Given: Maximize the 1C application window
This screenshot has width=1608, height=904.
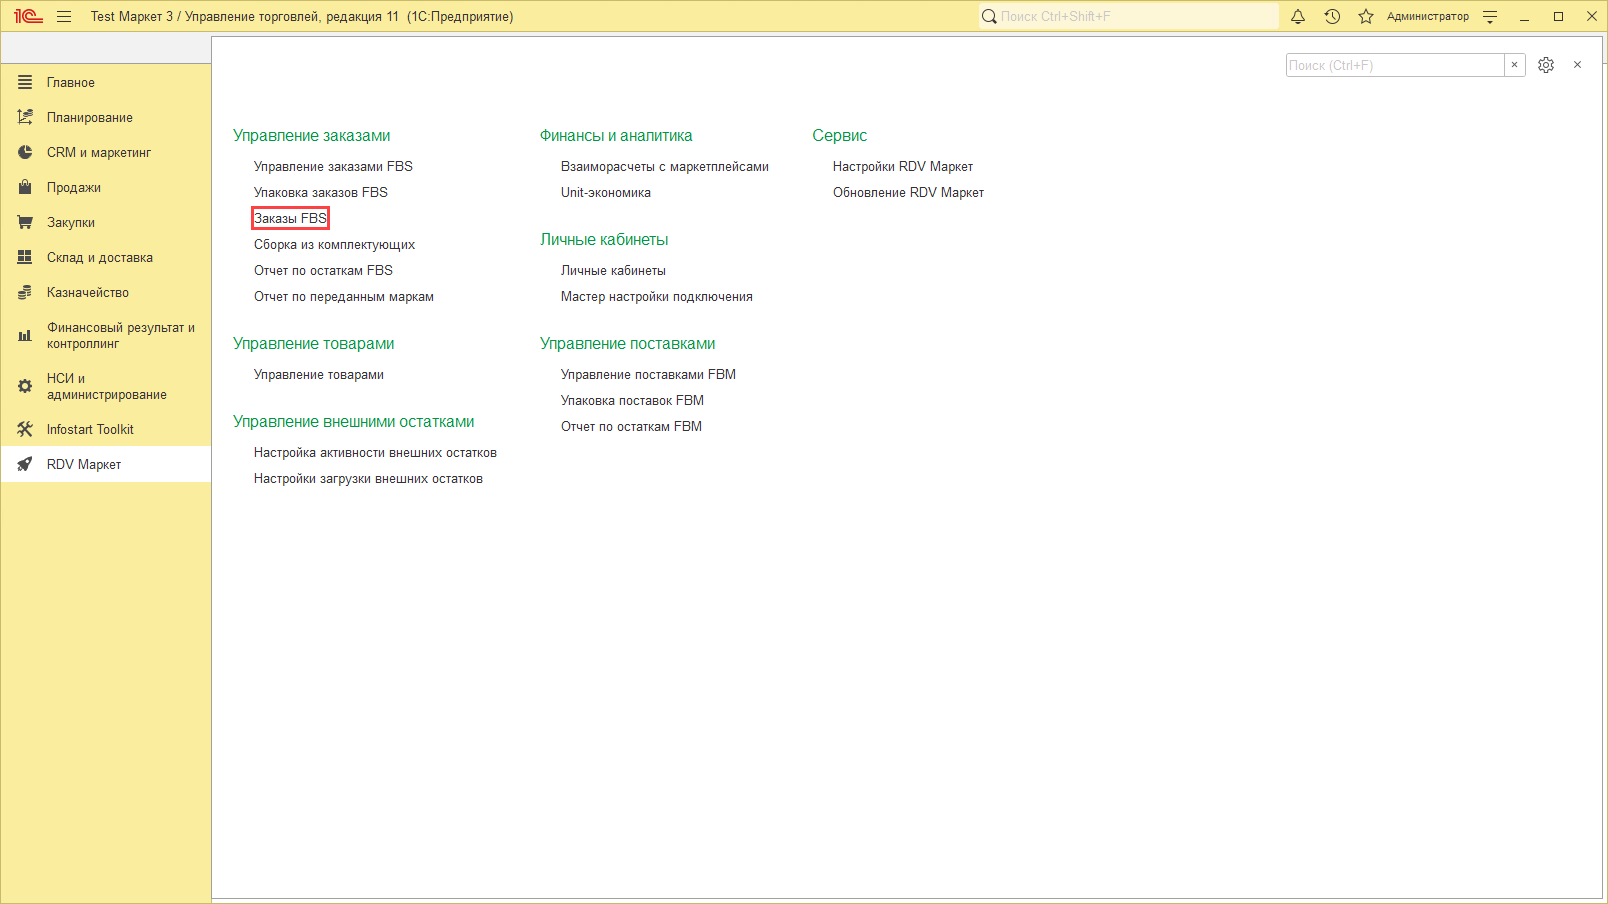Looking at the screenshot, I should coord(1558,16).
